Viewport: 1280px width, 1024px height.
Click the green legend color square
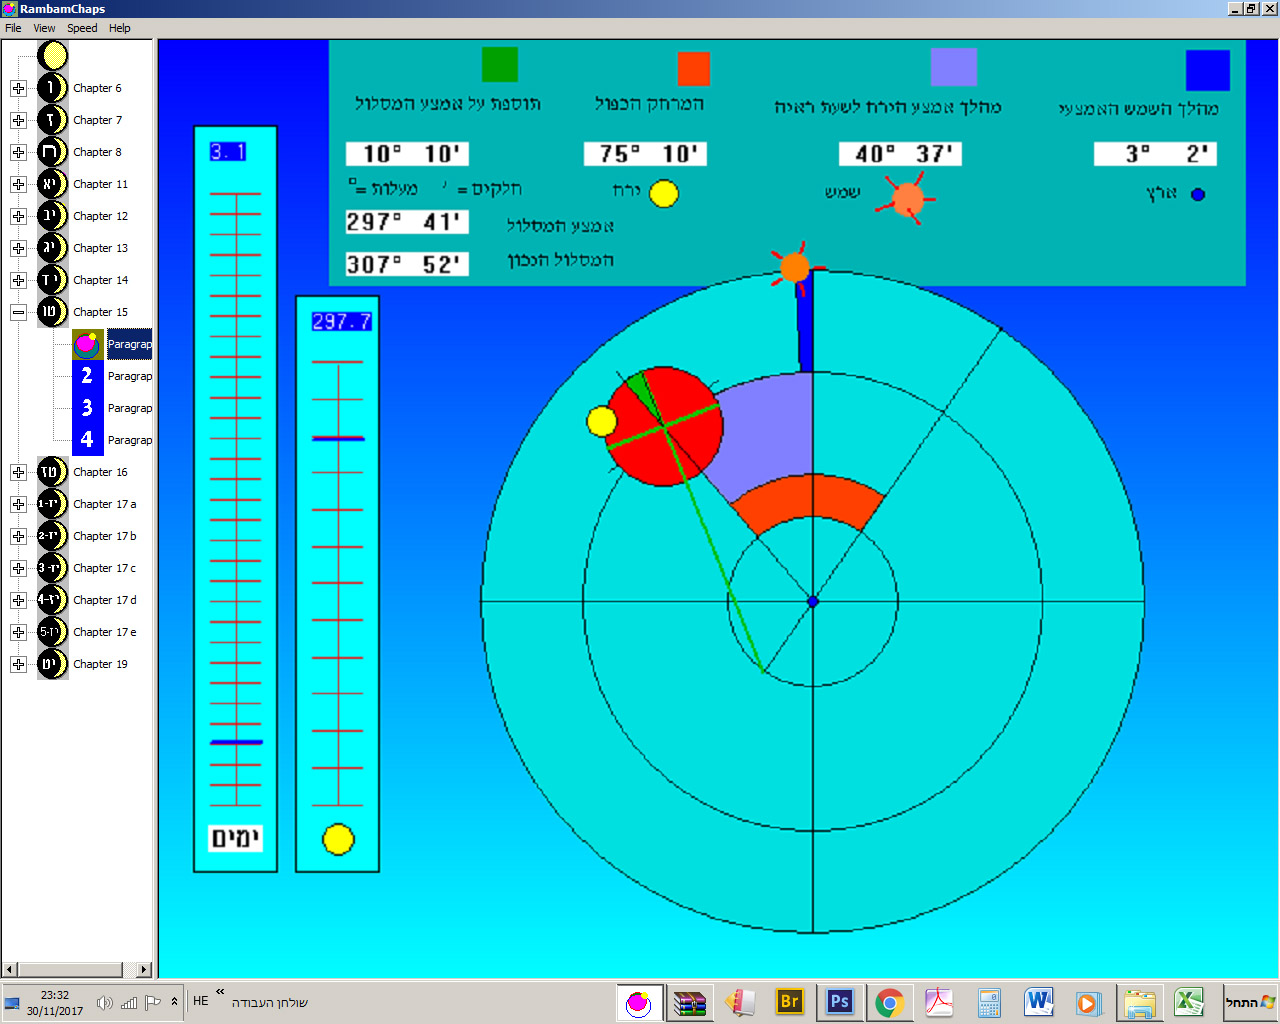pyautogui.click(x=500, y=64)
